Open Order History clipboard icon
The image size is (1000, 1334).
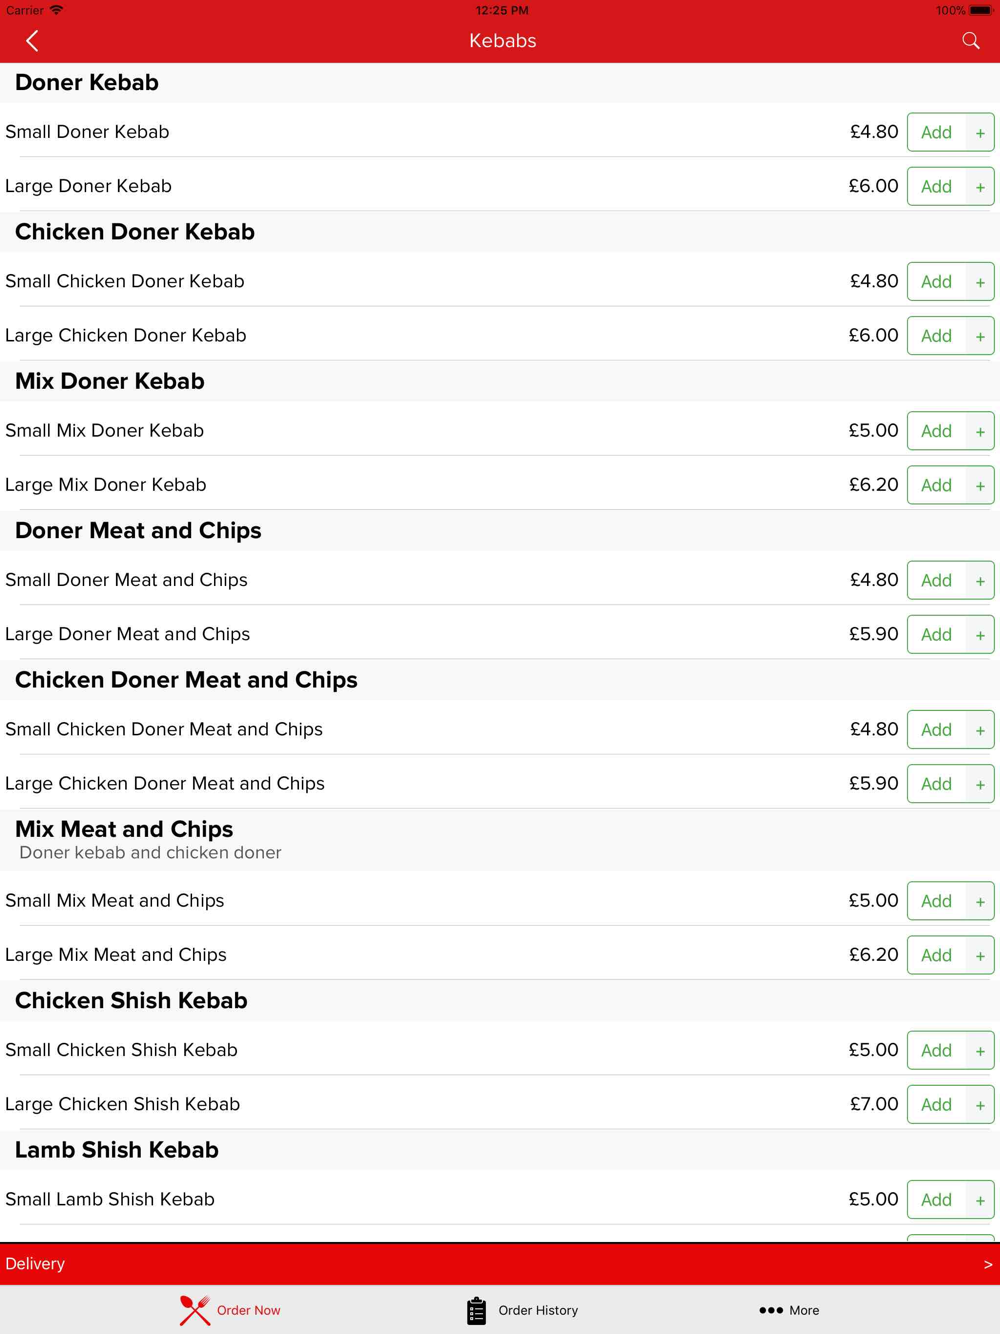[x=476, y=1310]
